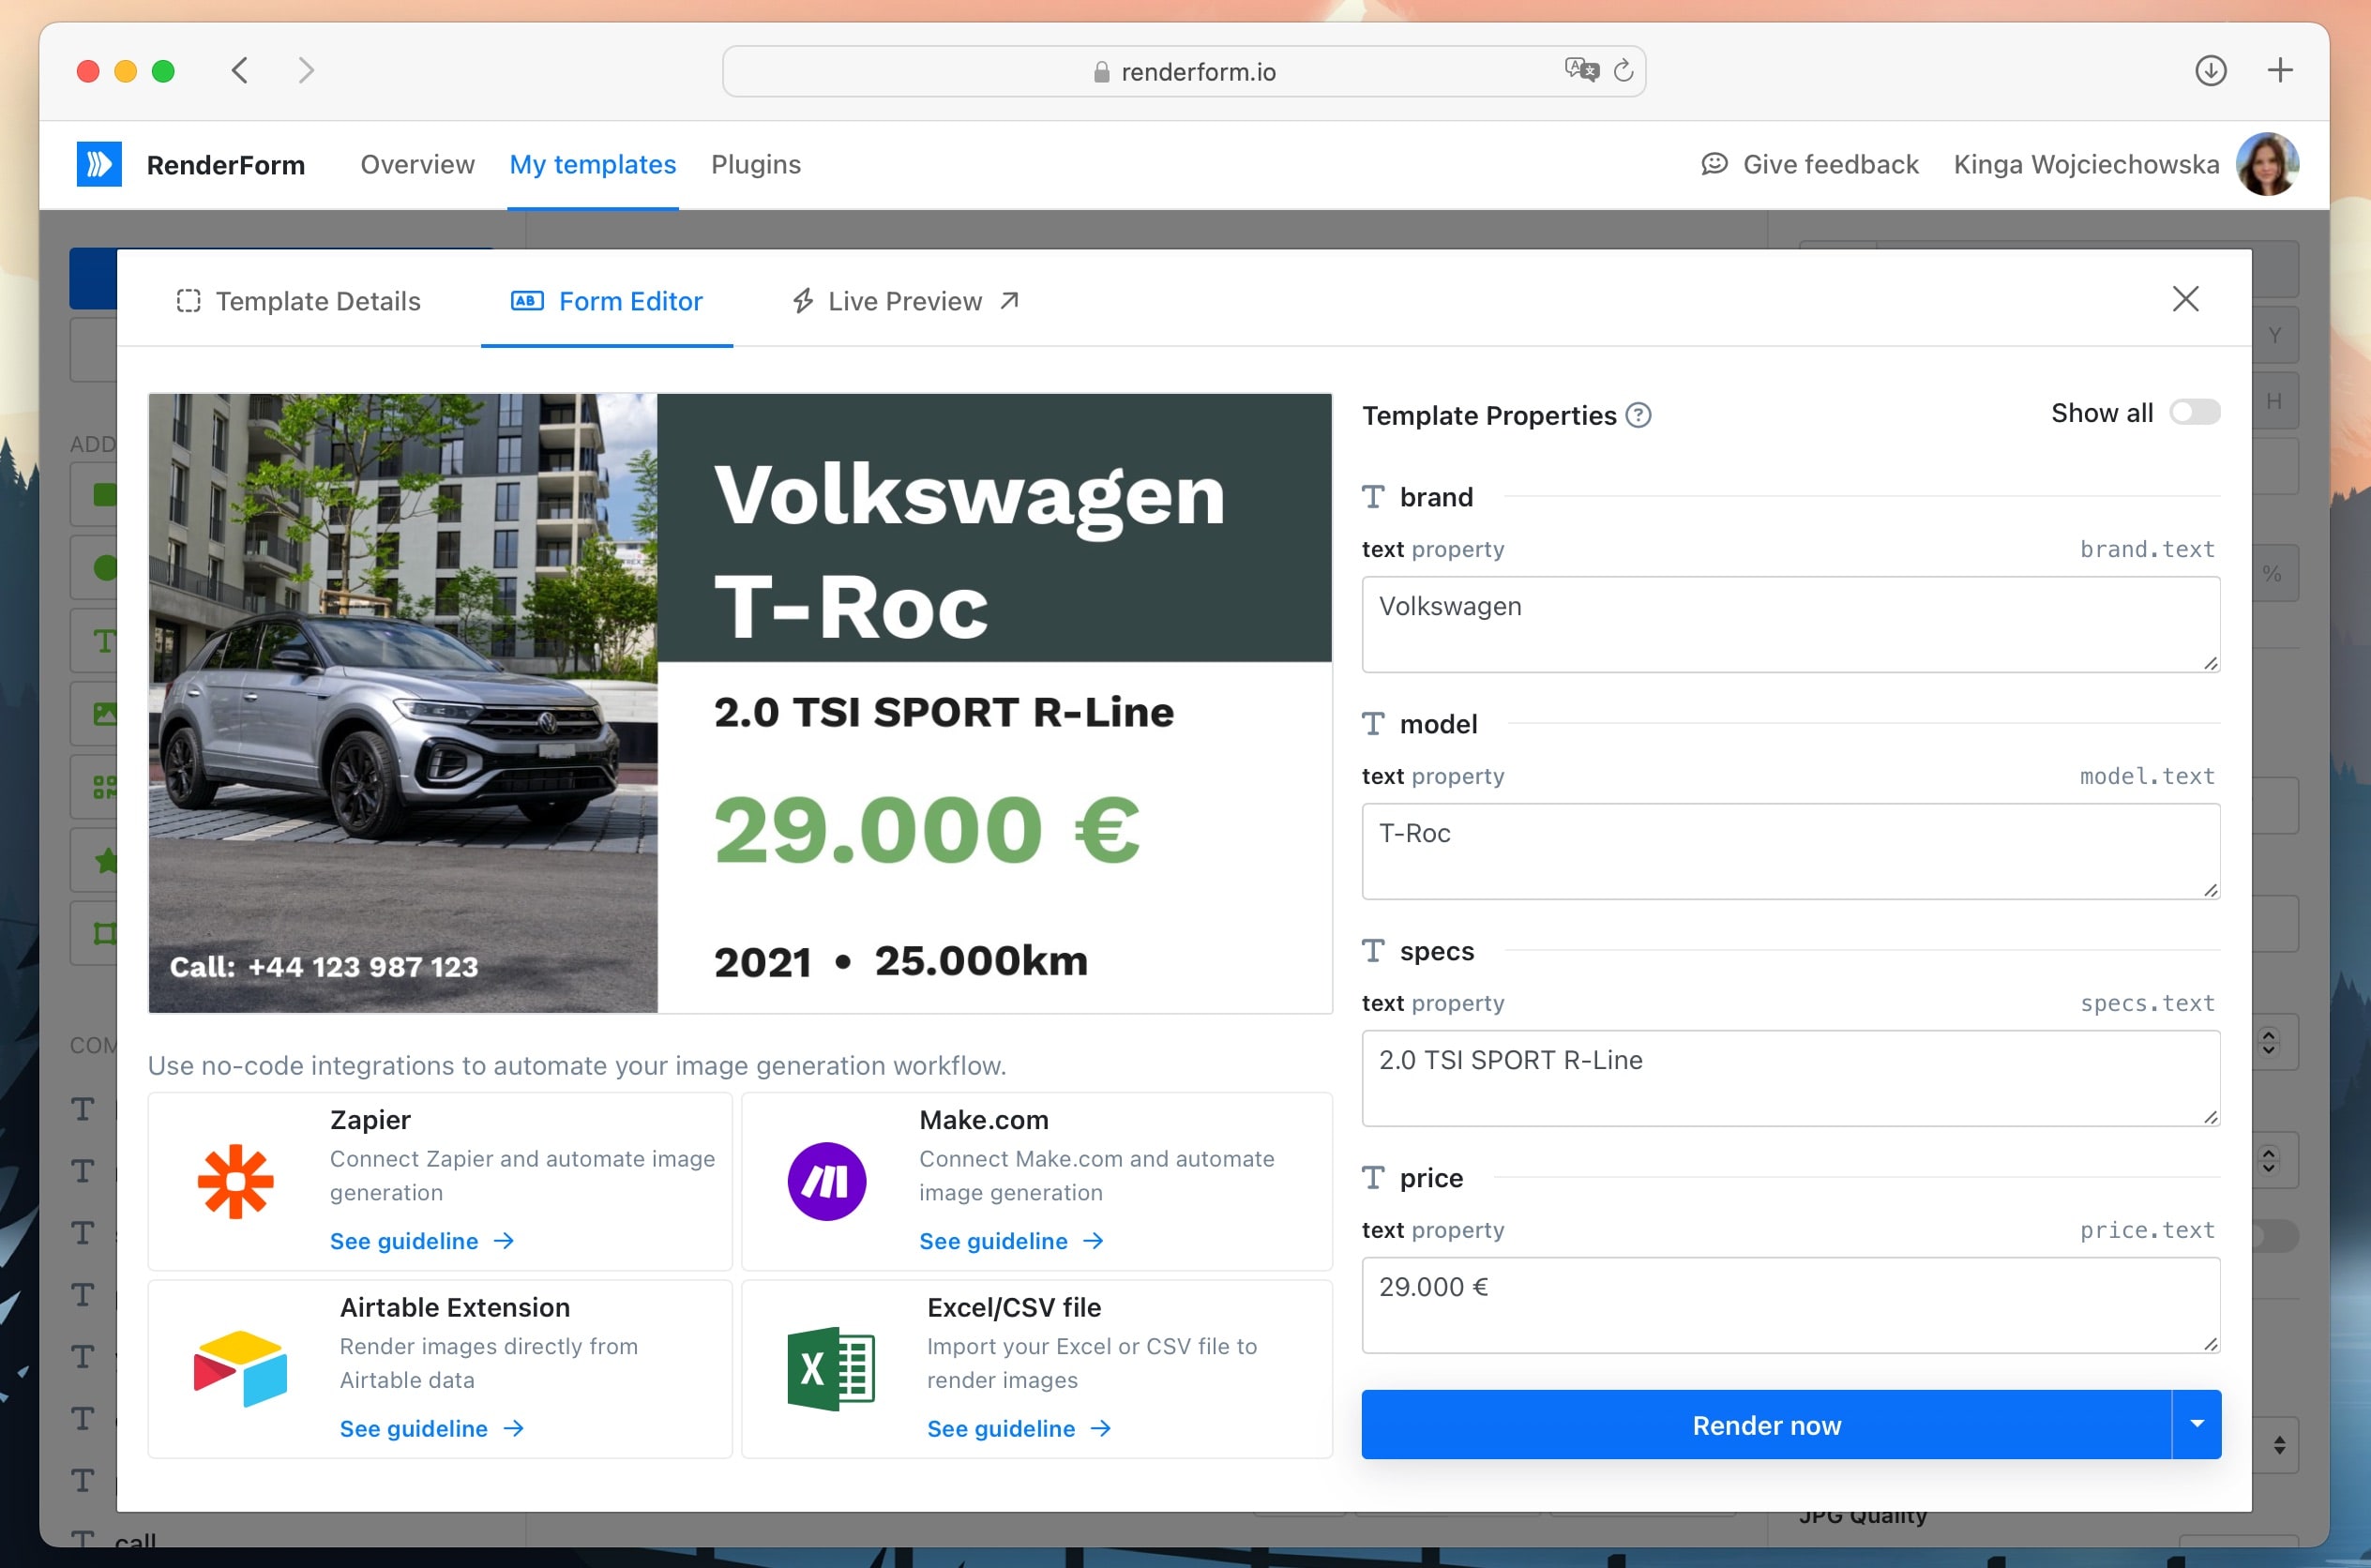
Task: Click the arrow next to Excel/CSV See guideline
Action: pyautogui.click(x=1100, y=1429)
